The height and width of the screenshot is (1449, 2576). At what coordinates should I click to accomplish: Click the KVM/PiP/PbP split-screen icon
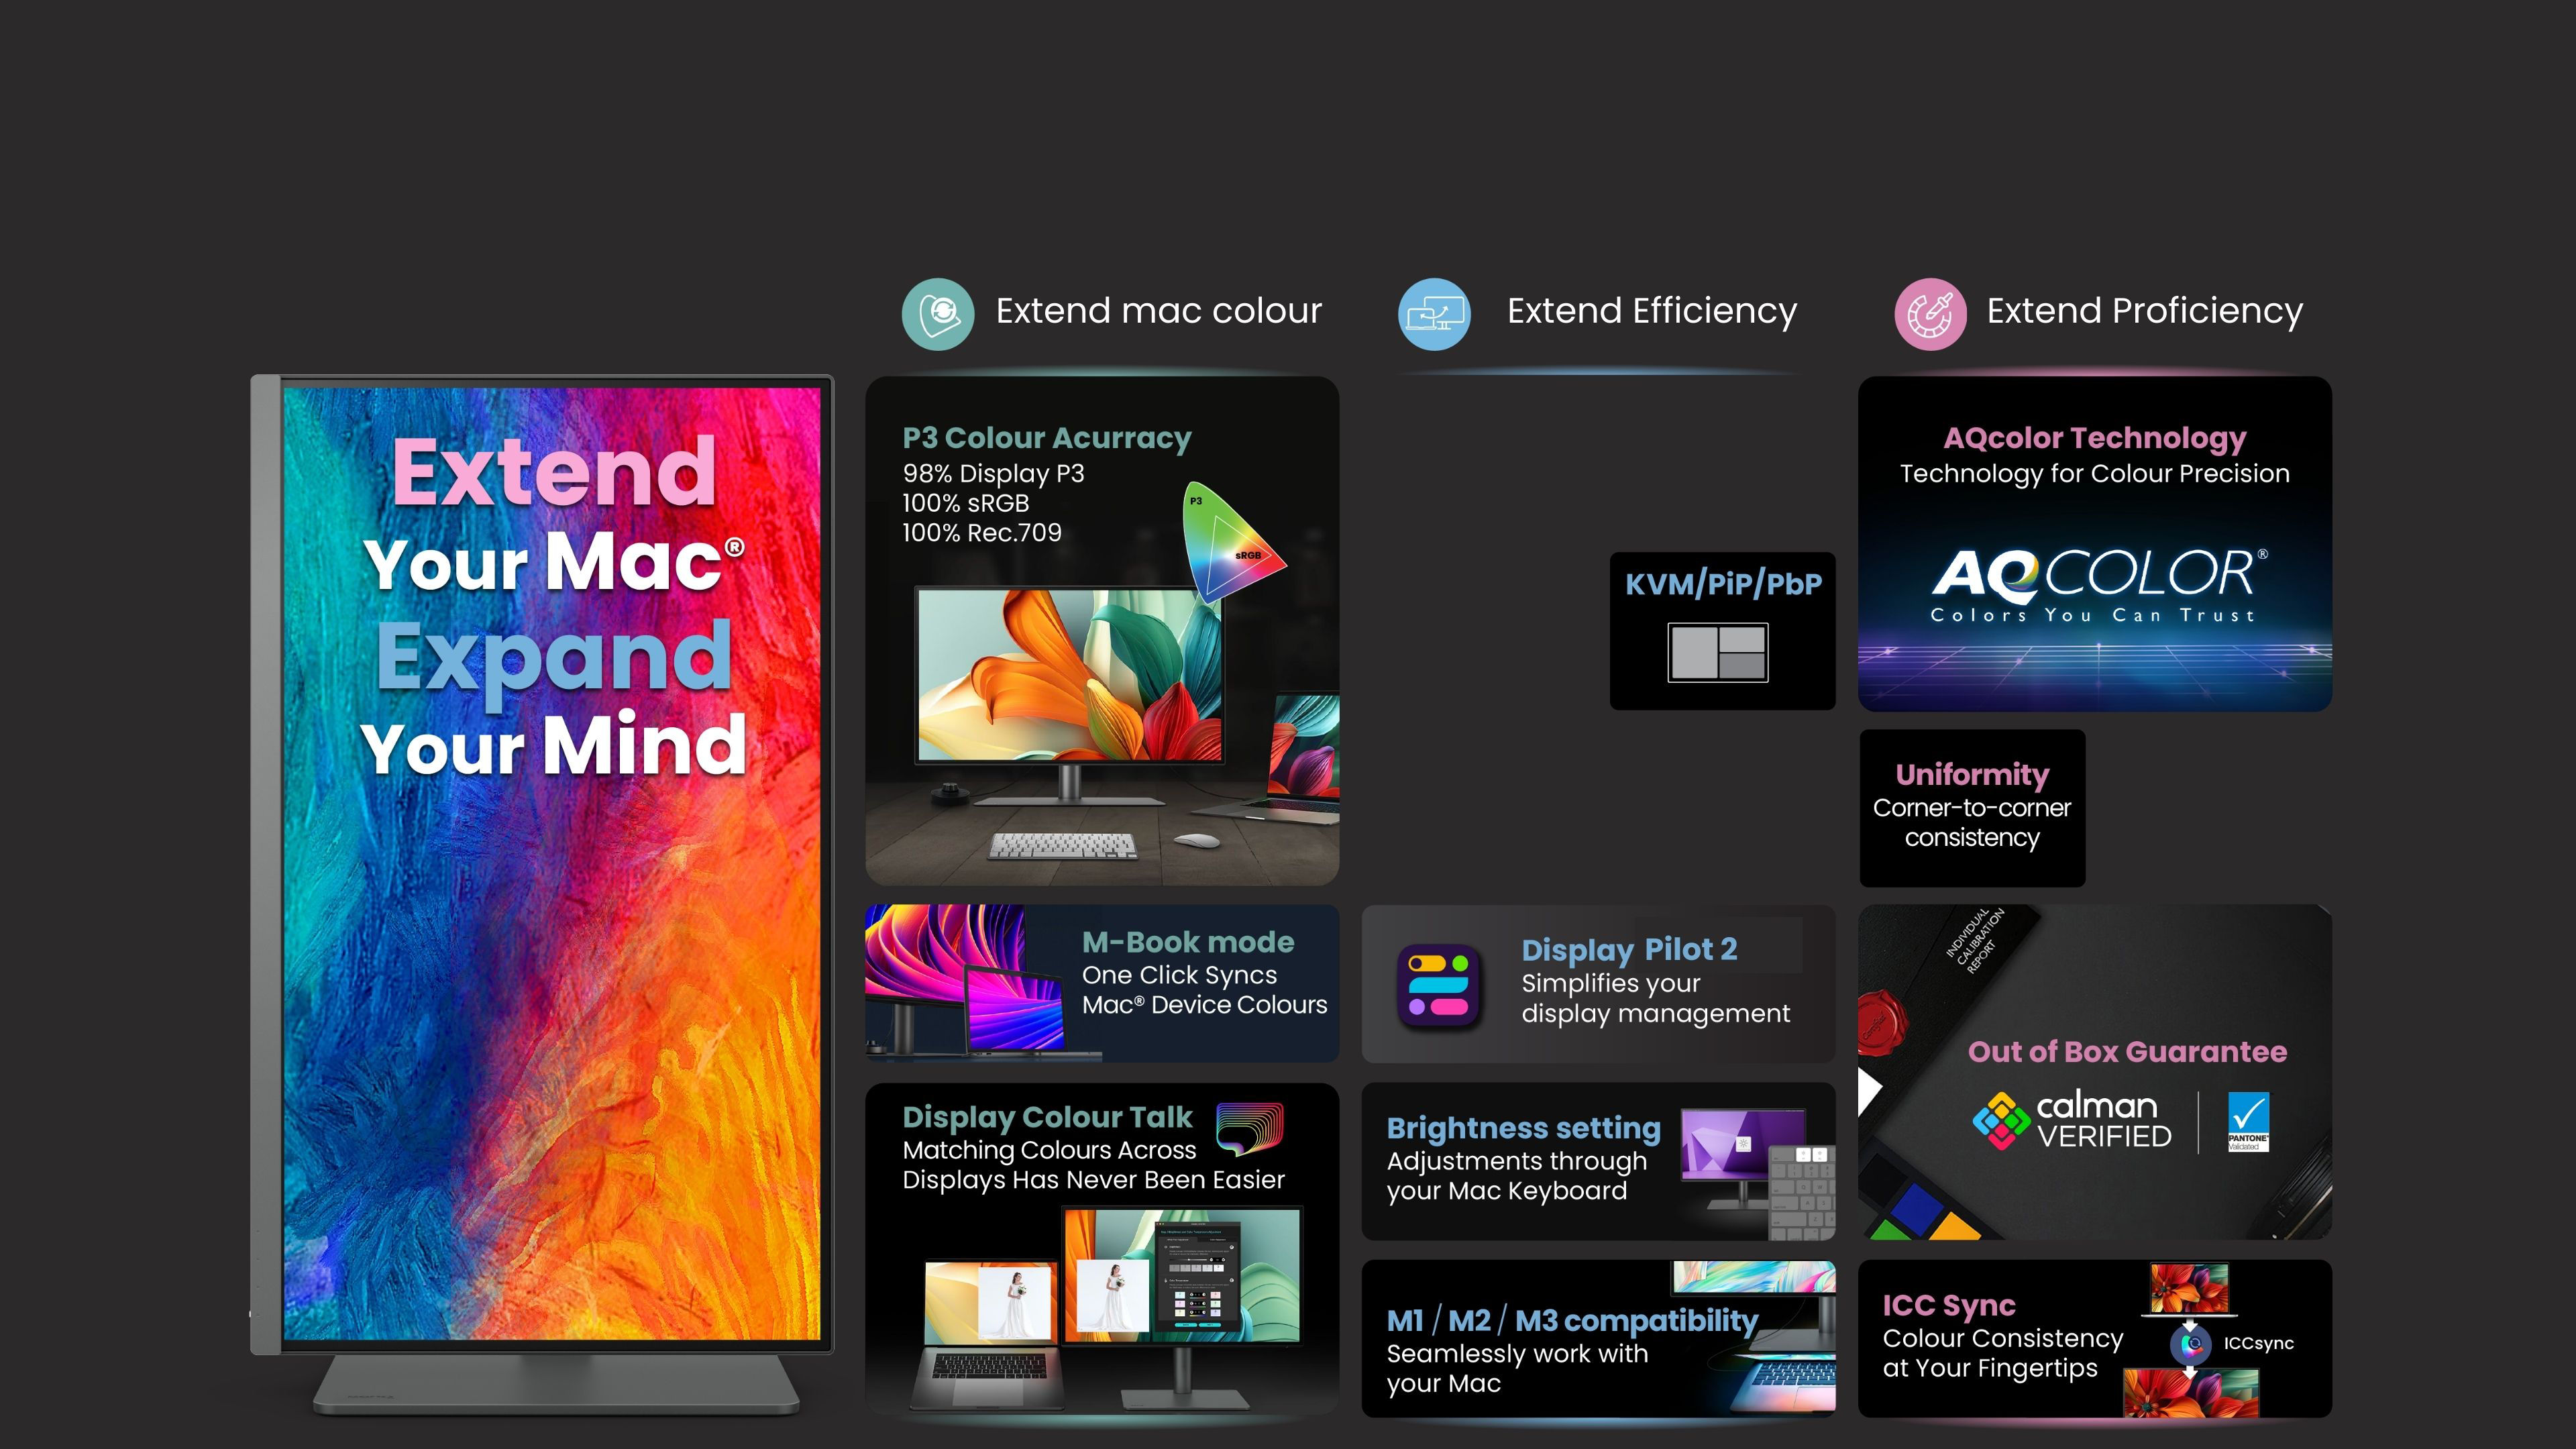point(1717,652)
